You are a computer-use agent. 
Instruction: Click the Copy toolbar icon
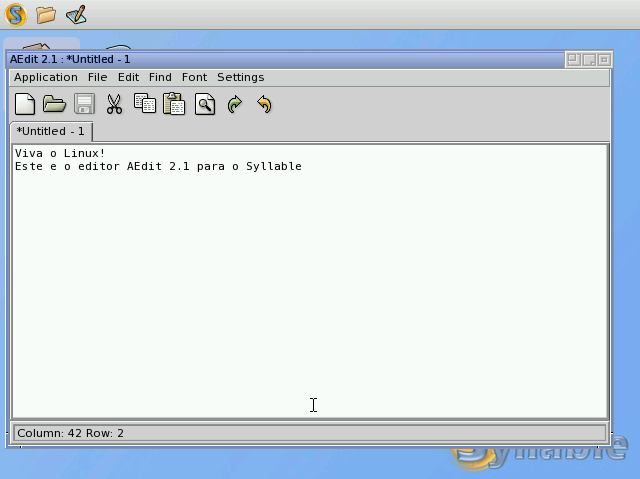coord(144,103)
